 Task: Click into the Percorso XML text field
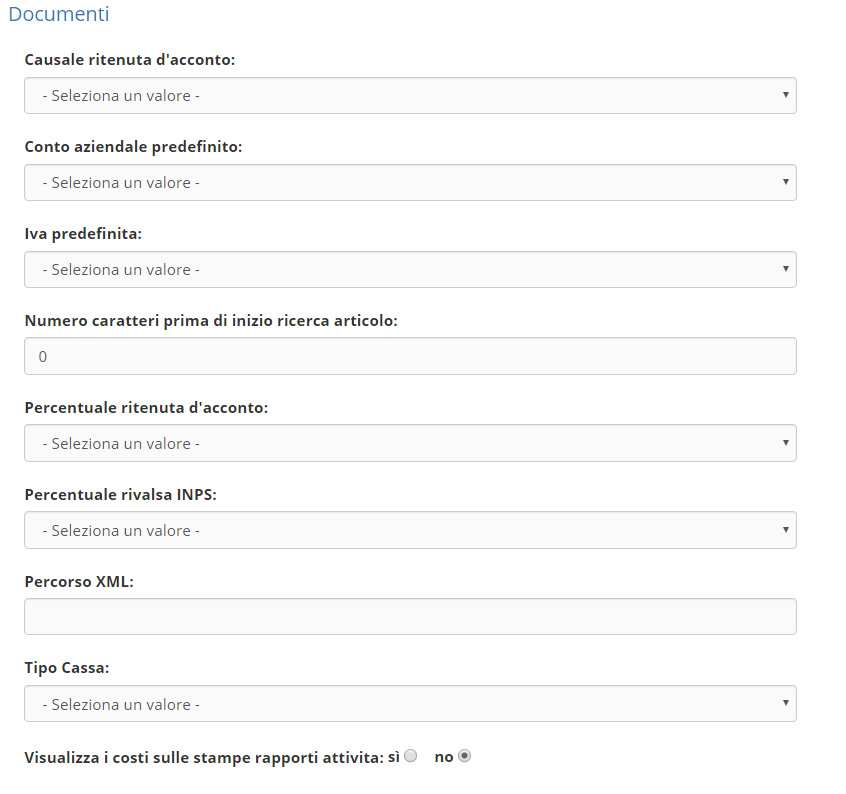(410, 617)
